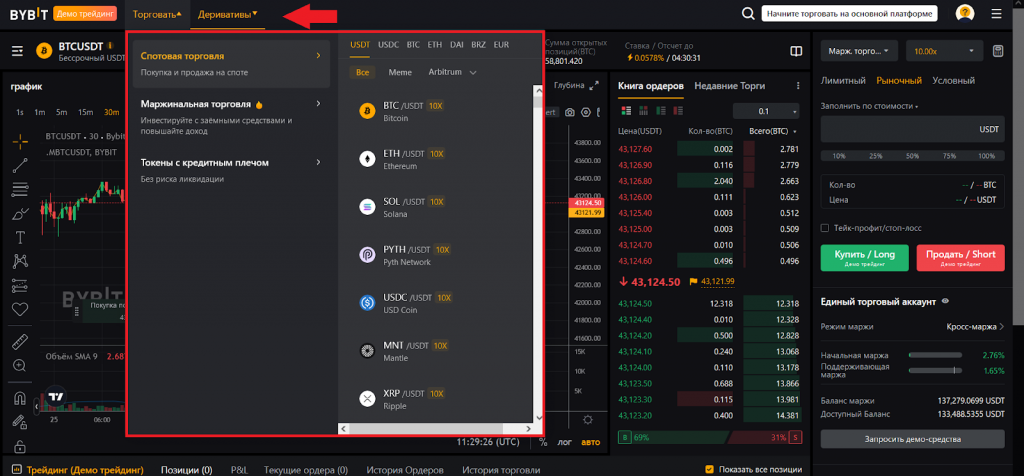Open the 10.00x leverage dropdown
1024x476 pixels.
coord(941,51)
